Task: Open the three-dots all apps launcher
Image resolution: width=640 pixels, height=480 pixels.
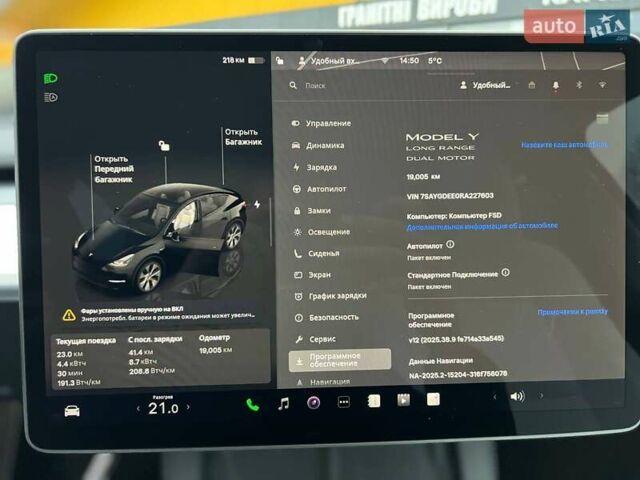Action: [x=344, y=402]
